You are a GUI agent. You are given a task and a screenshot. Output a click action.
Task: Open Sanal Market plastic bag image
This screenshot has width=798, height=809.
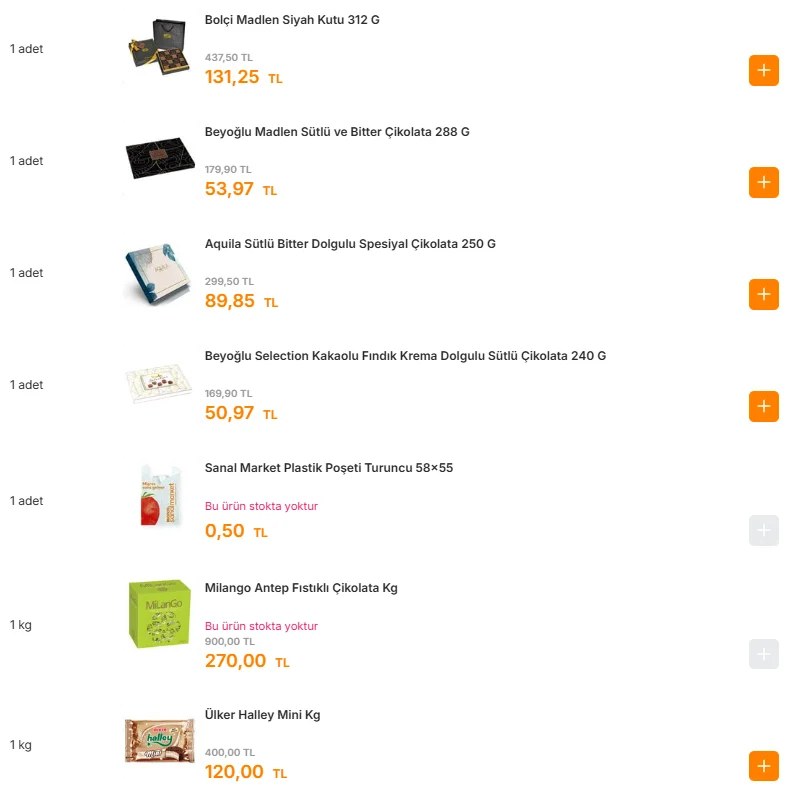click(x=160, y=496)
